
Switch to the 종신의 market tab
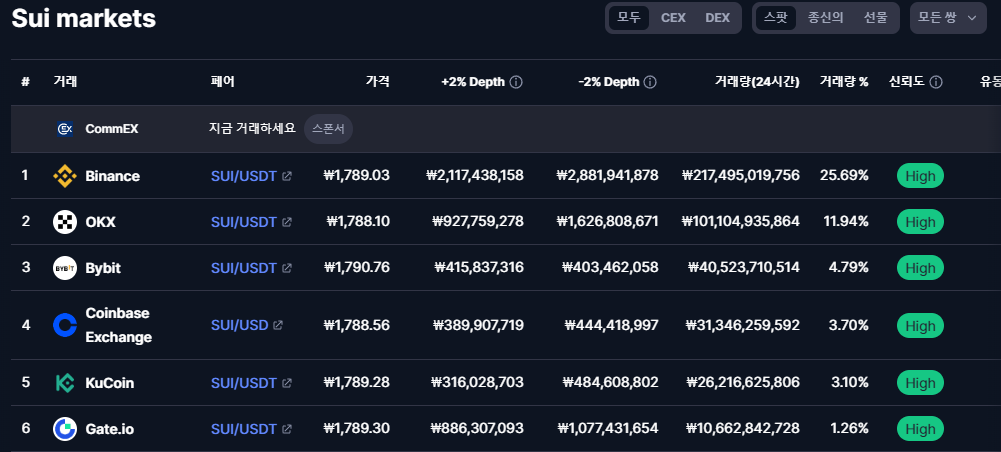(x=825, y=18)
